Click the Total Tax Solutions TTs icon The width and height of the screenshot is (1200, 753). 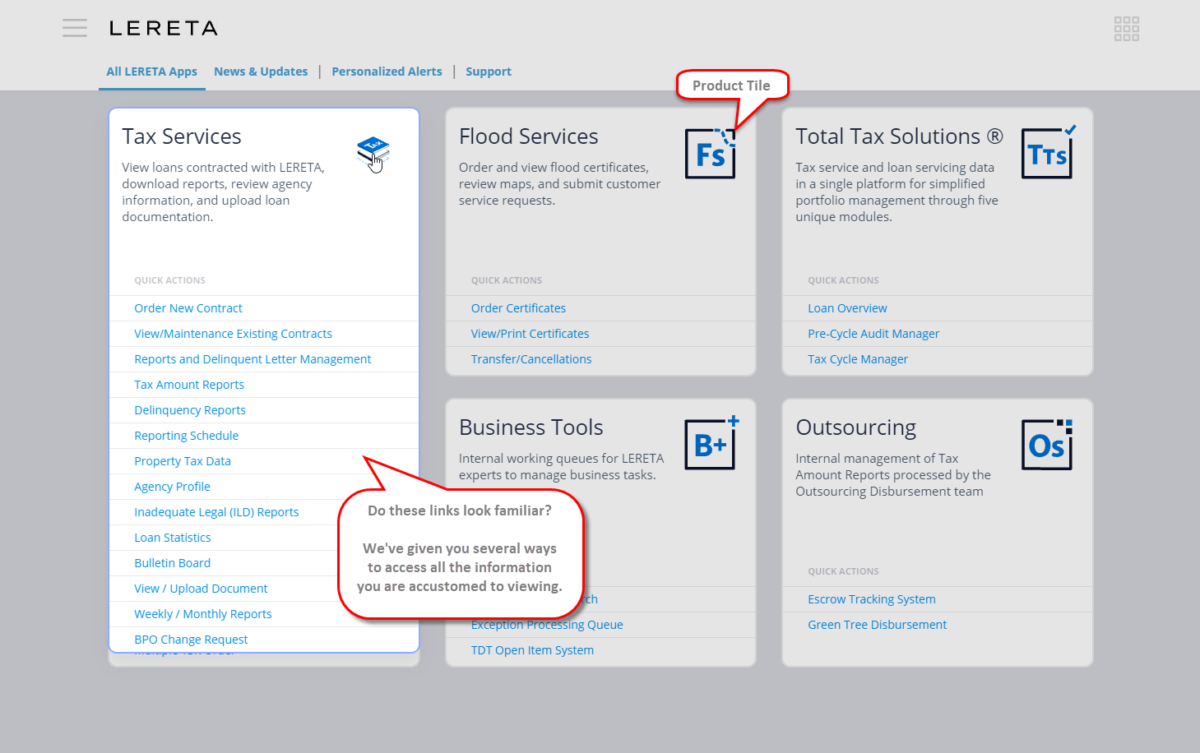point(1047,154)
